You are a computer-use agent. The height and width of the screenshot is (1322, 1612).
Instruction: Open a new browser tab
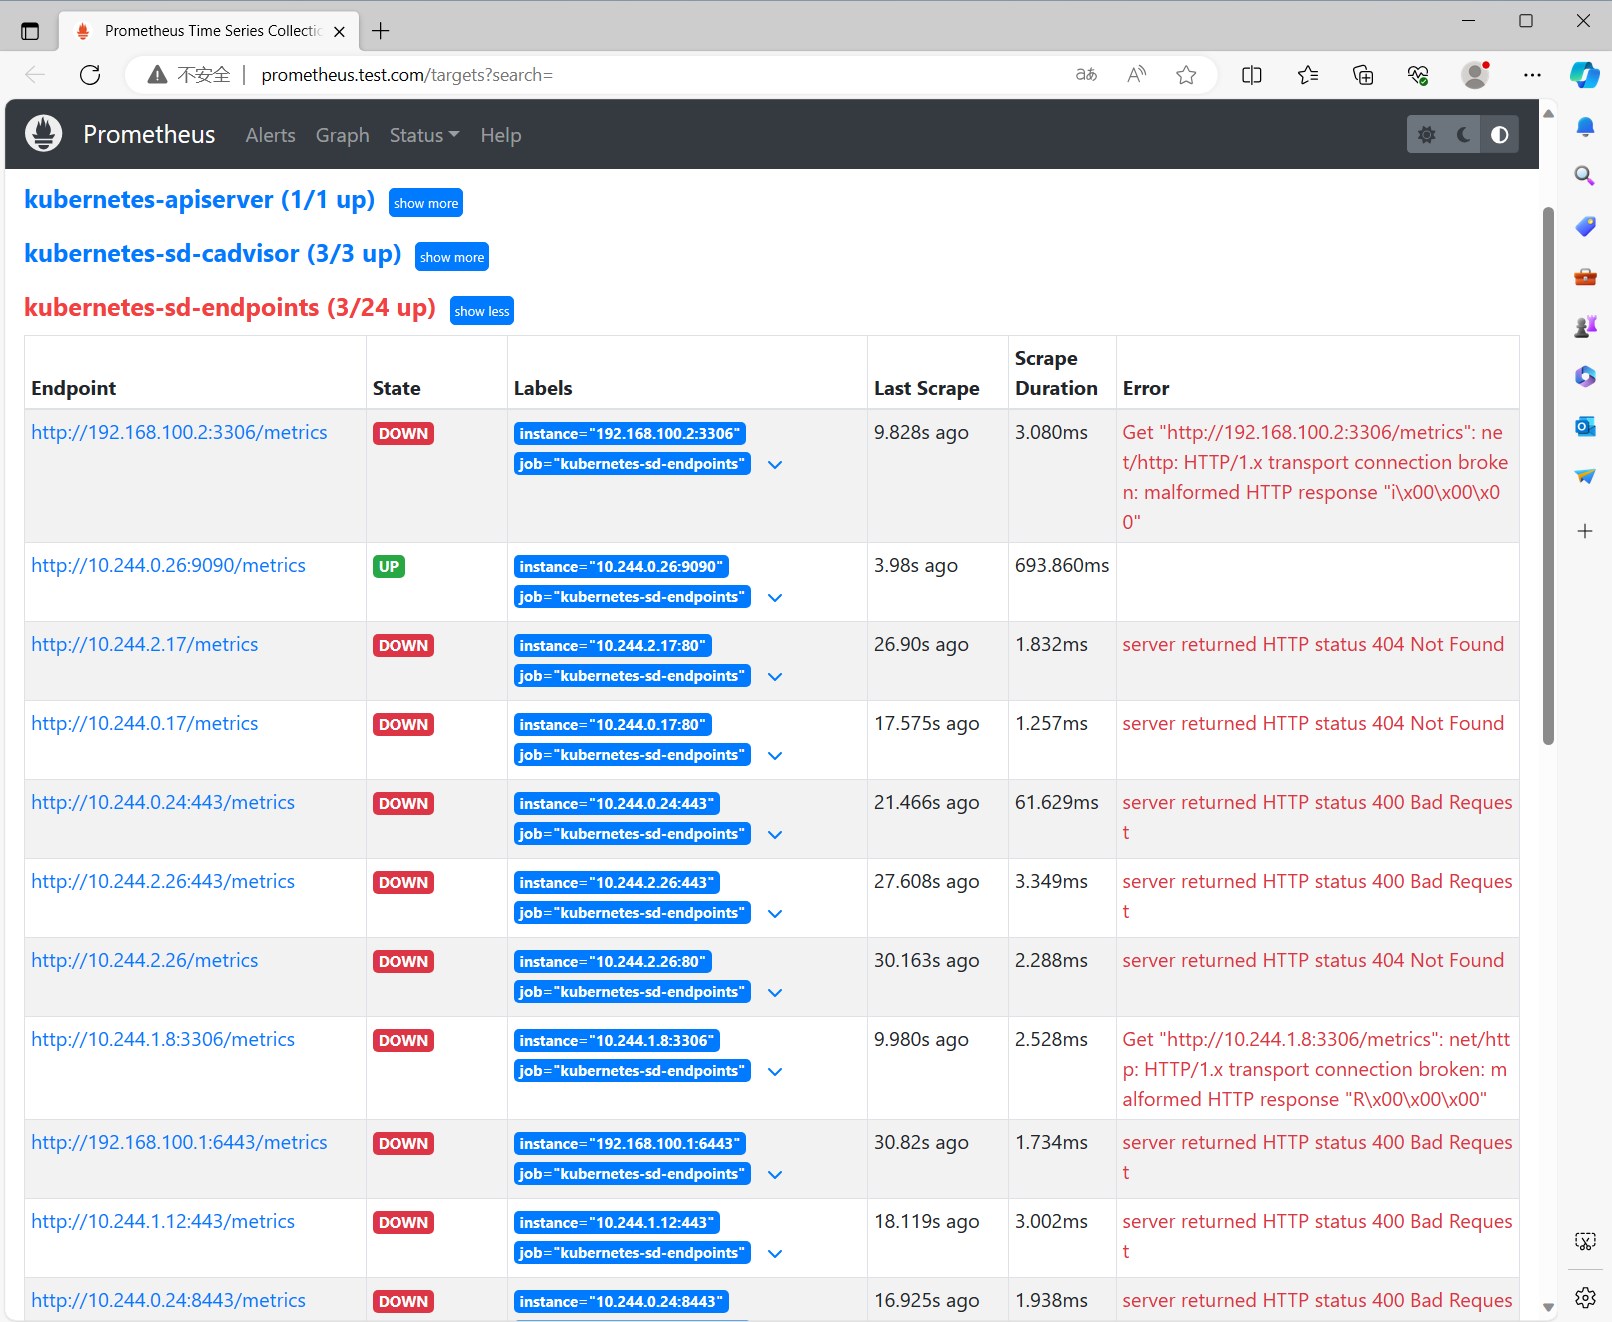click(381, 31)
